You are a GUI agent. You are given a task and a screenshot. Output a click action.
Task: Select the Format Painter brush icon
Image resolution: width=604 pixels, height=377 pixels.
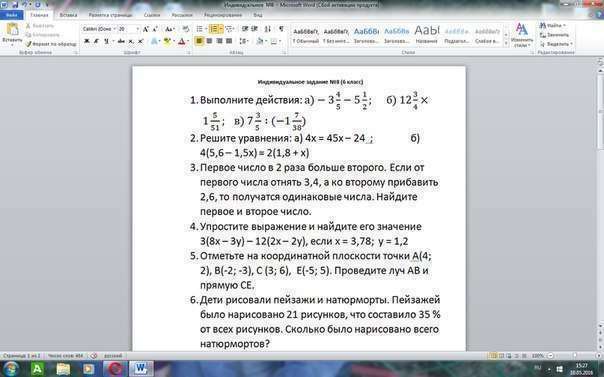coord(29,44)
